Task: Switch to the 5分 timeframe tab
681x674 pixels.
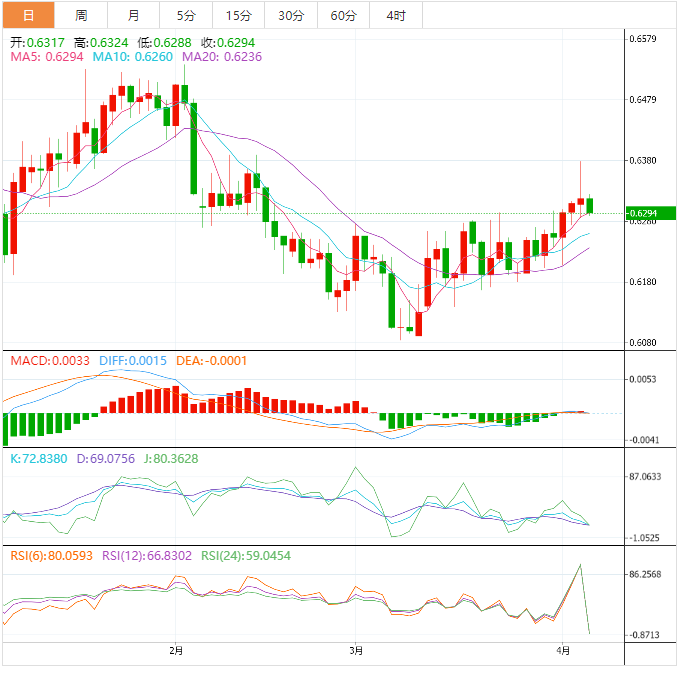Action: pyautogui.click(x=186, y=15)
